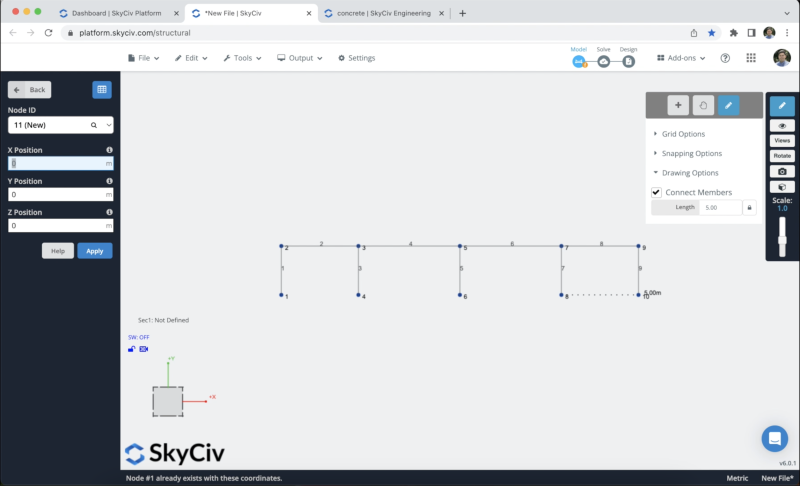Viewport: 800px width, 486px height.
Task: Click the Metric units label
Action: pos(737,478)
